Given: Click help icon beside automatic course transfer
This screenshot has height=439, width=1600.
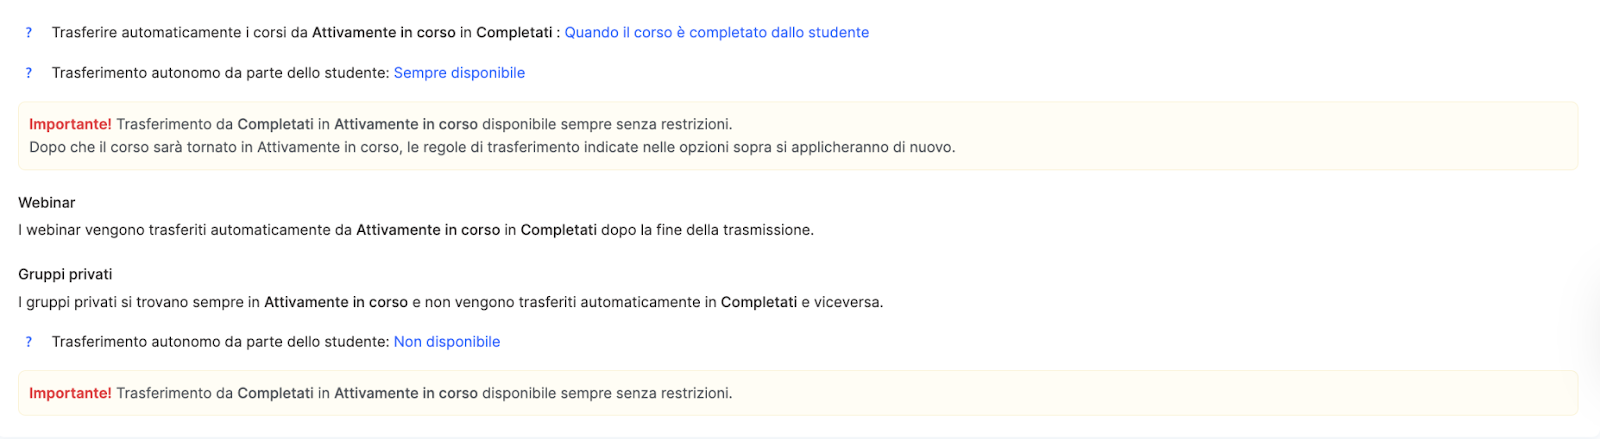Looking at the screenshot, I should pyautogui.click(x=29, y=33).
